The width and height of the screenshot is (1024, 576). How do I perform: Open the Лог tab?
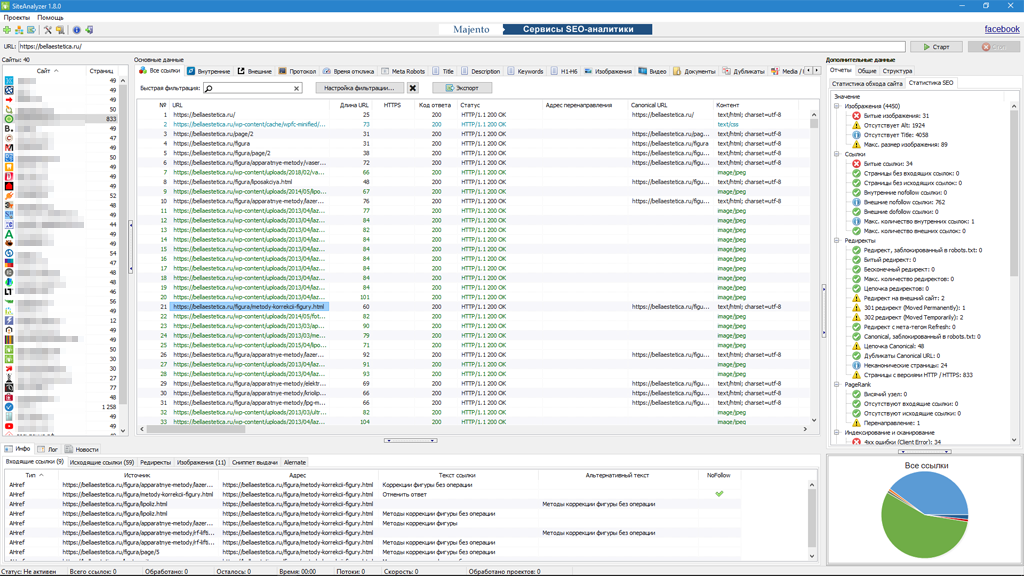48,449
